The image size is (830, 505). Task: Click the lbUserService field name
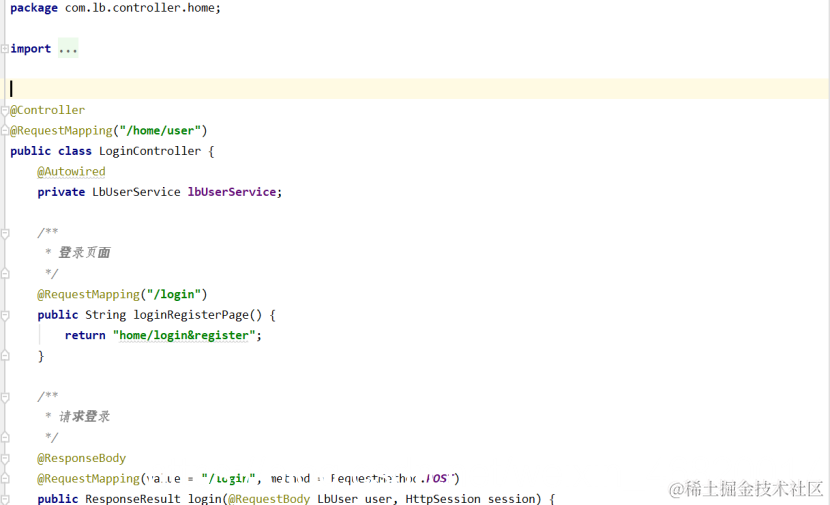232,192
